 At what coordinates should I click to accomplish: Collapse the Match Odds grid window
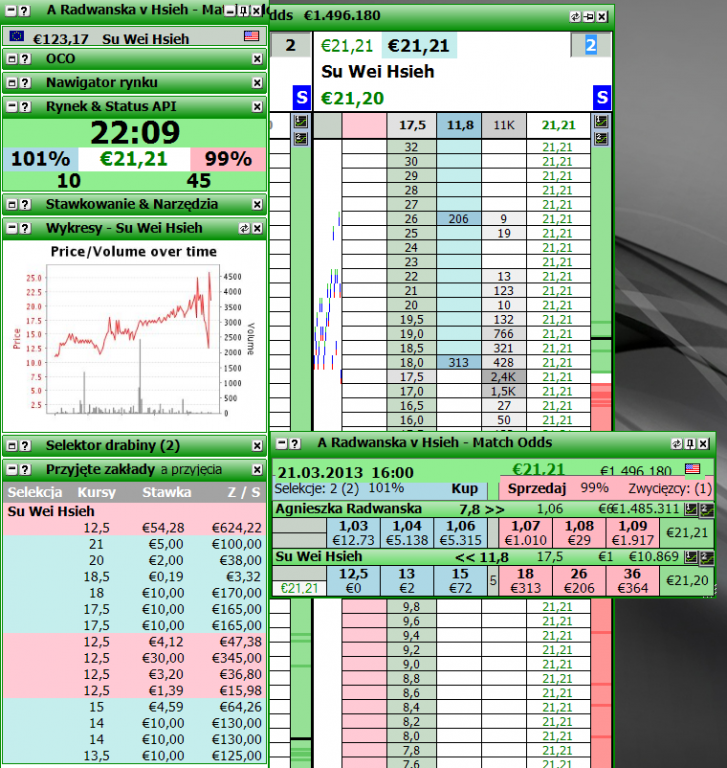coord(281,443)
